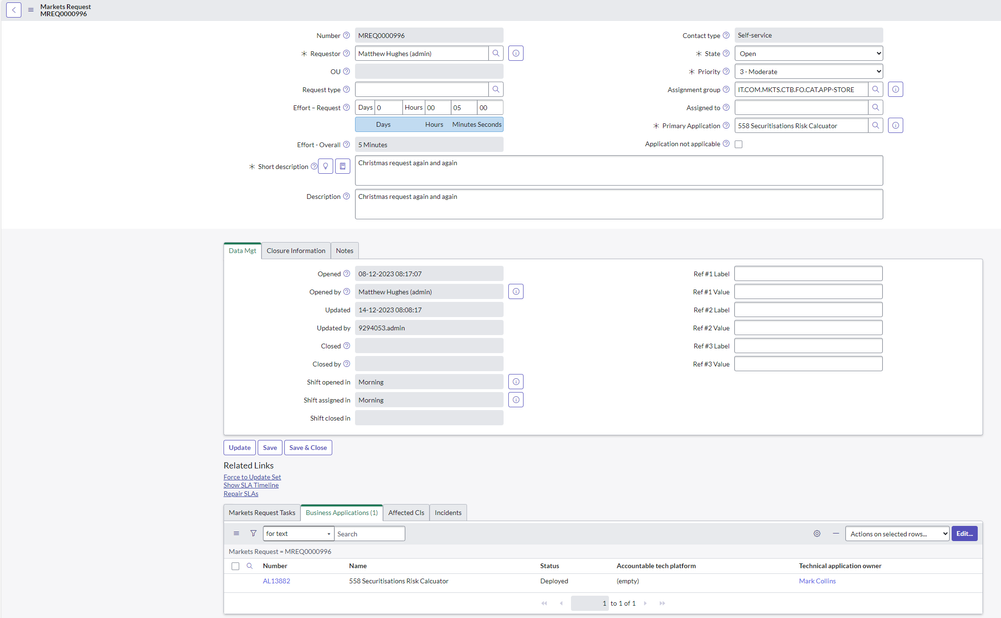This screenshot has width=1001, height=618.
Task: Preview Shift assigned in record info
Action: (x=516, y=400)
